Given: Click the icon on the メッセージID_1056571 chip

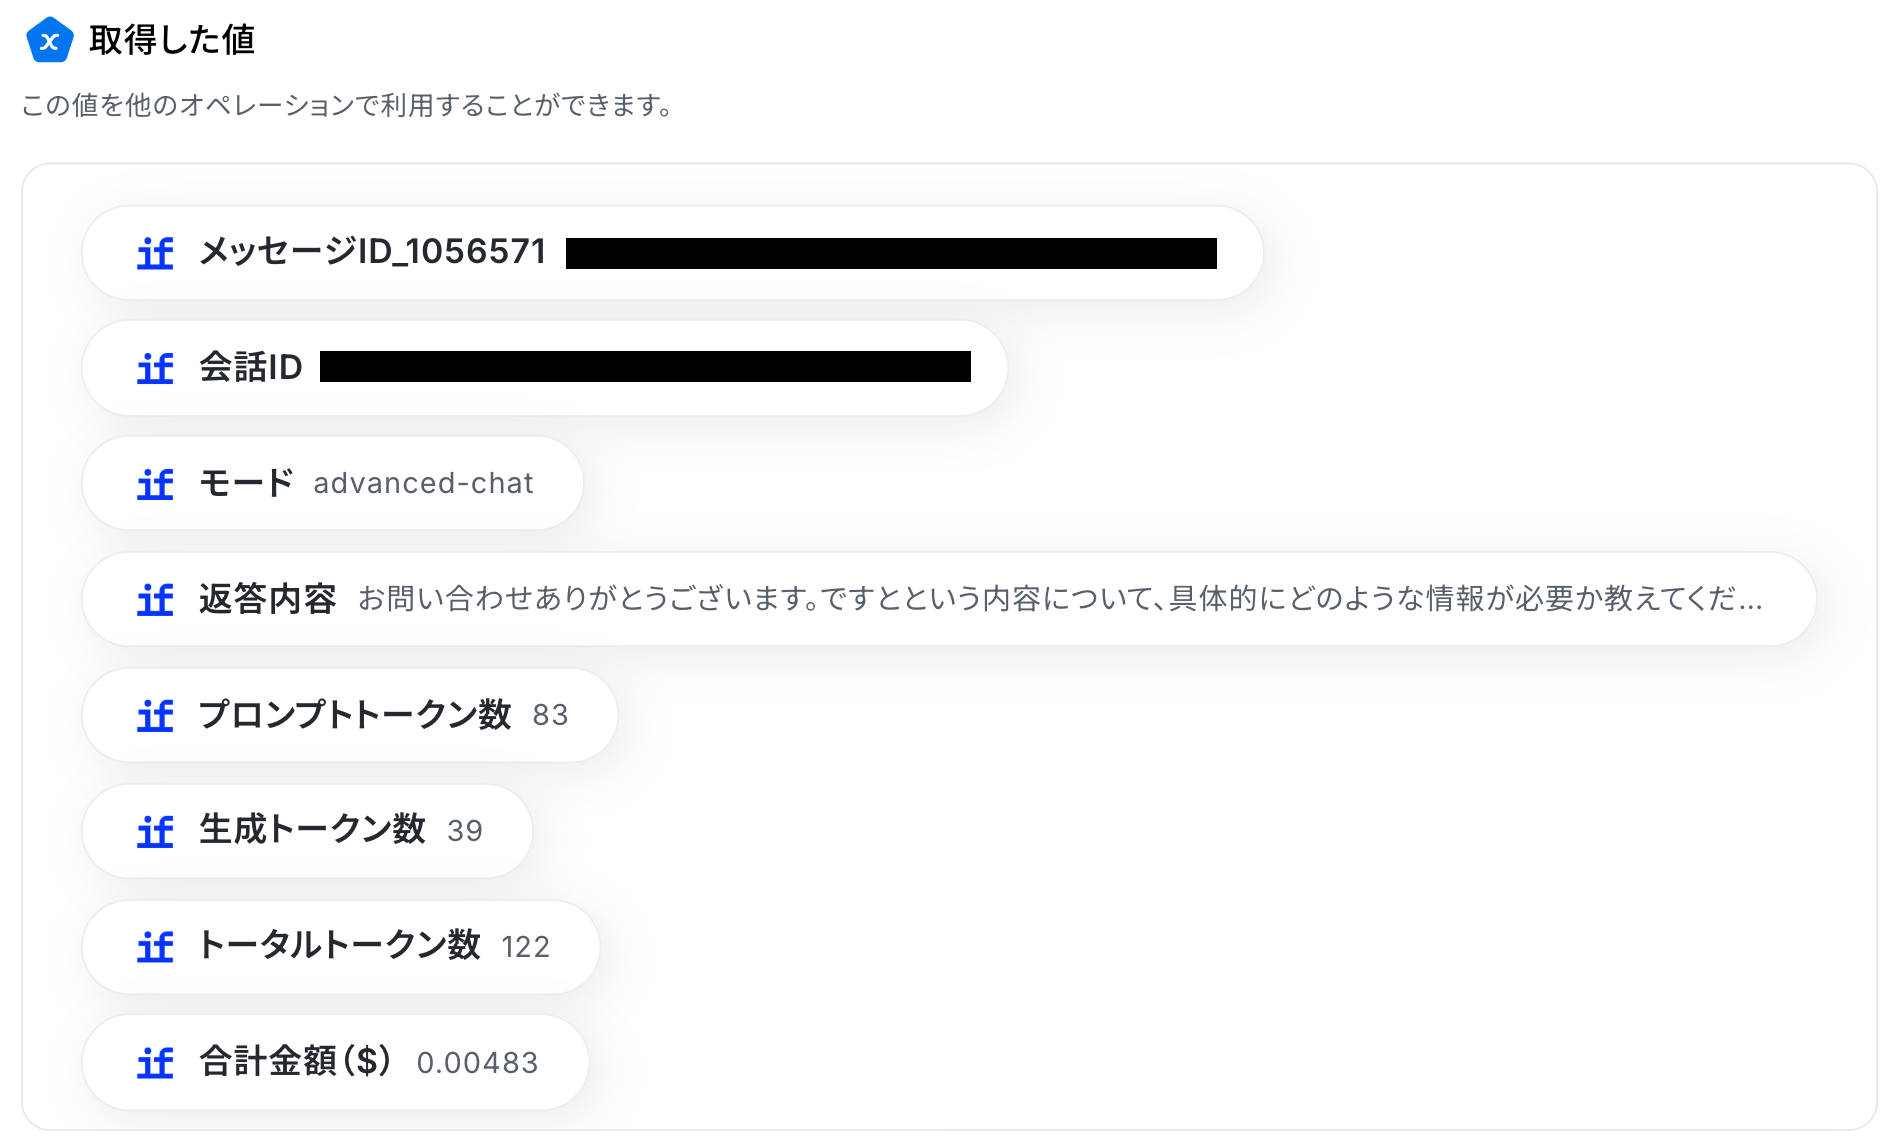Looking at the screenshot, I should [x=155, y=253].
